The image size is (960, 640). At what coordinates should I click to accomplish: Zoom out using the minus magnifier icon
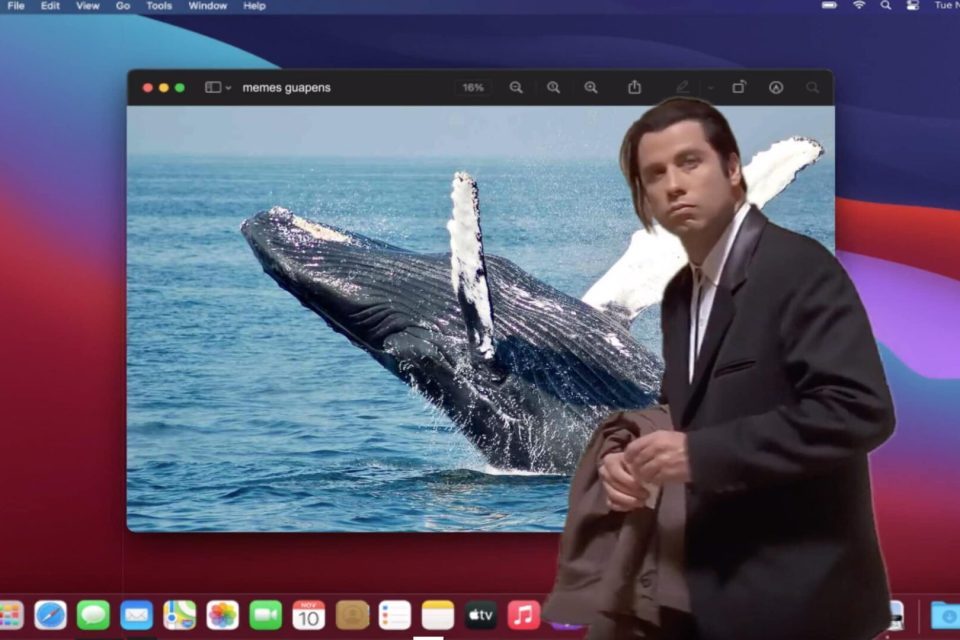point(516,88)
